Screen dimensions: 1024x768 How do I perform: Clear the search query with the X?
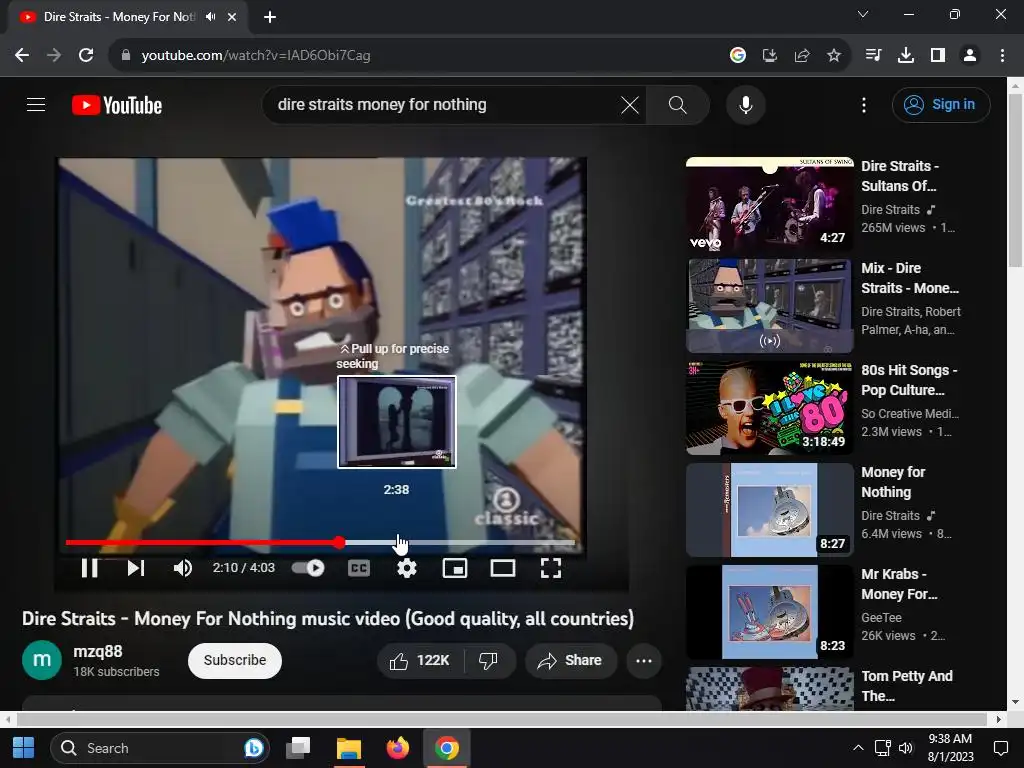(x=630, y=104)
